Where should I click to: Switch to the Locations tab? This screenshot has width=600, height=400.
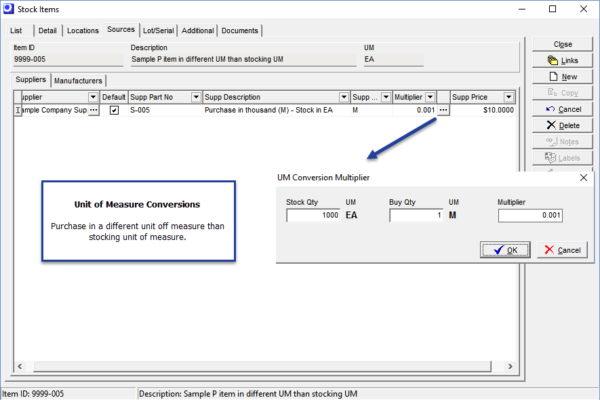(x=83, y=31)
